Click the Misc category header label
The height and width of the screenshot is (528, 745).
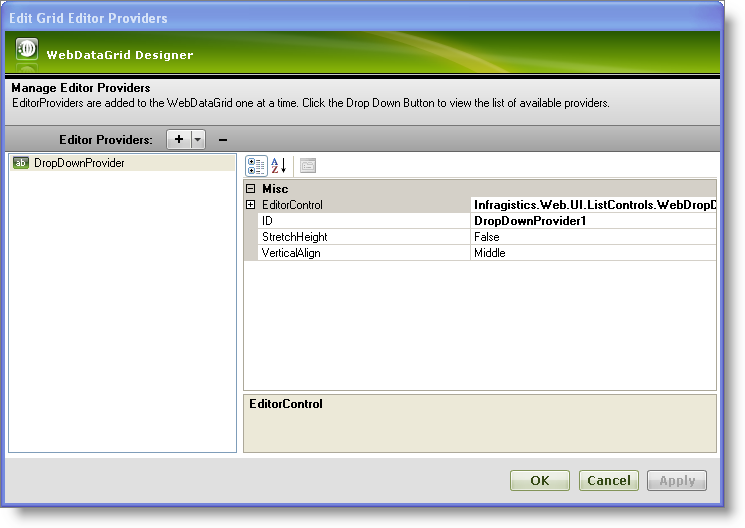(275, 189)
